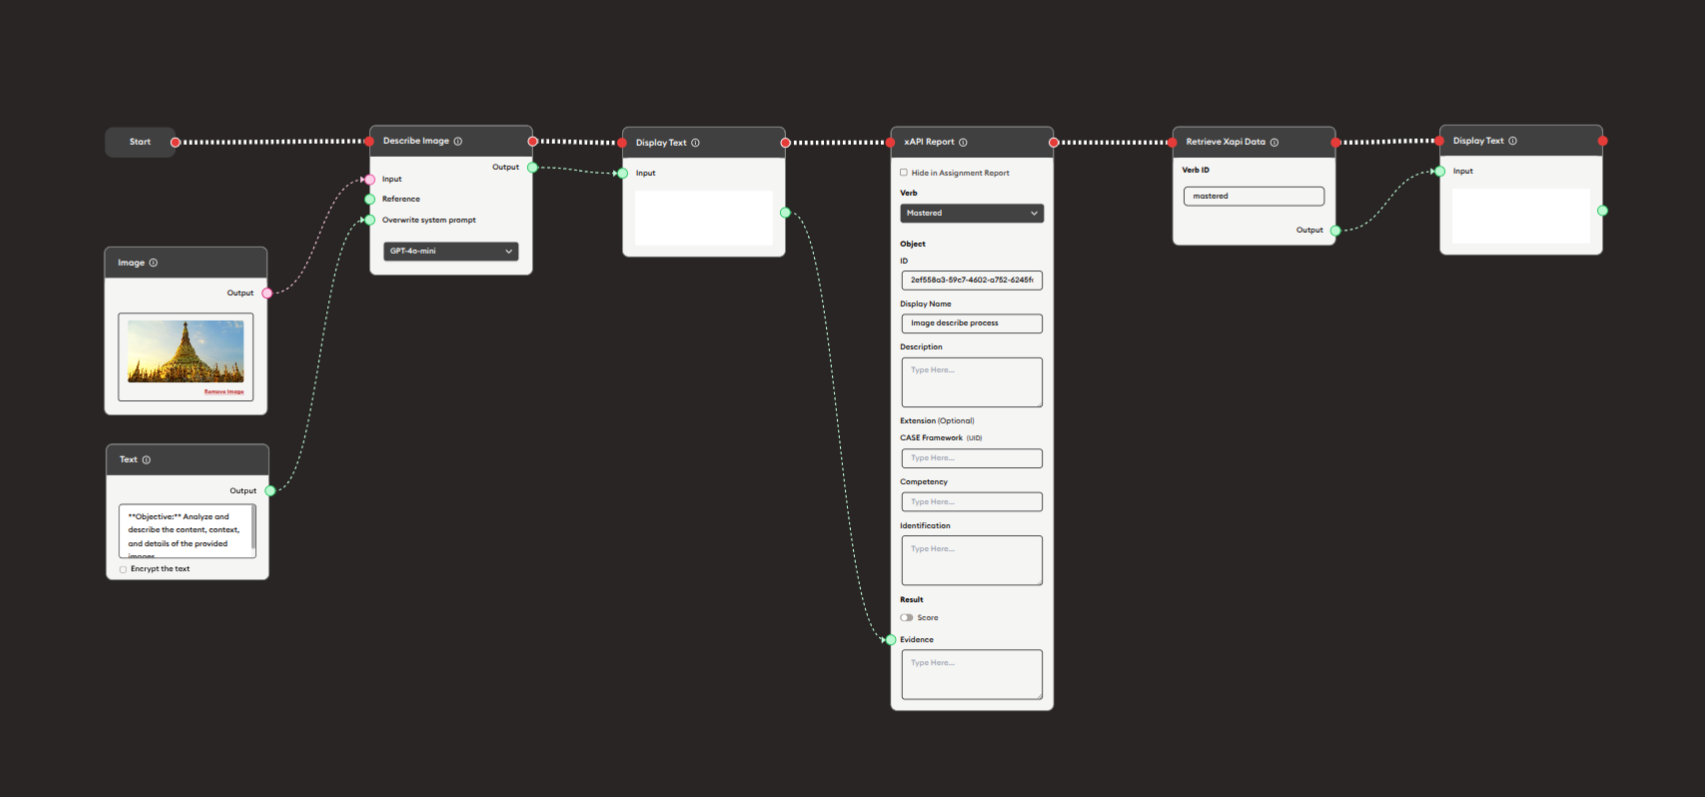The height and width of the screenshot is (797, 1705).
Task: Click Identification text area
Action: [972, 560]
